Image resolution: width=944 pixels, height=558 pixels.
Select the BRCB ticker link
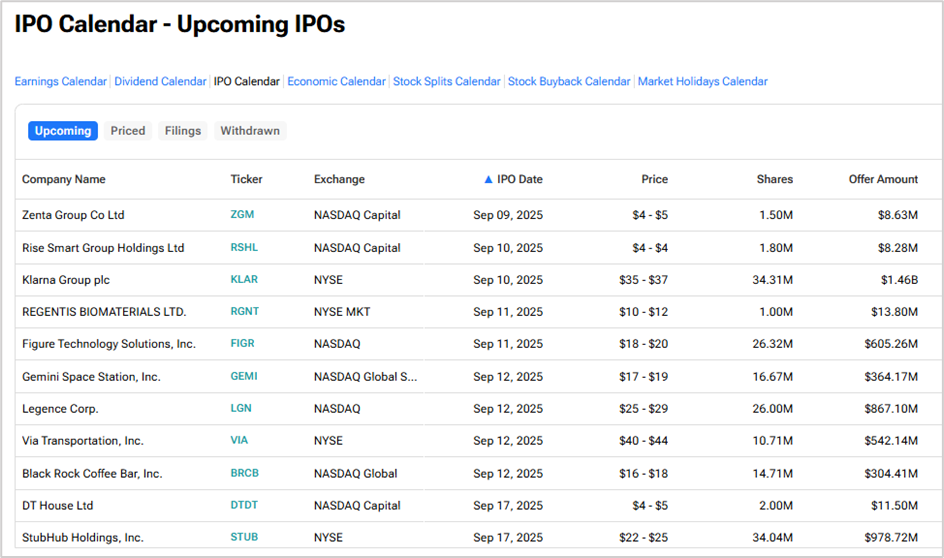tap(245, 474)
